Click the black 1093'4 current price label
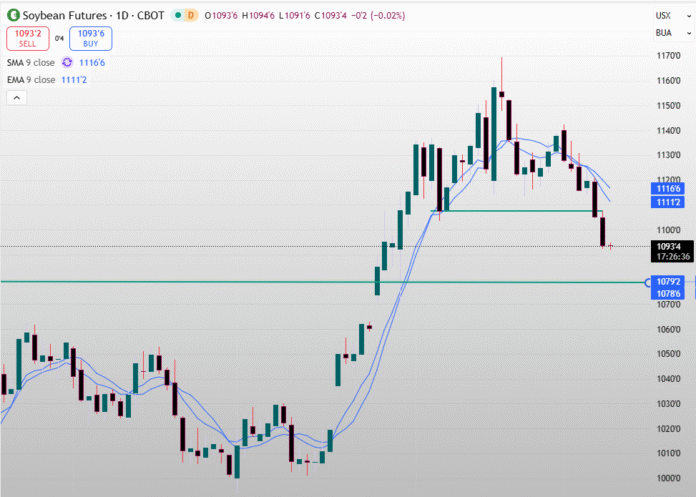The height and width of the screenshot is (497, 696). (668, 246)
